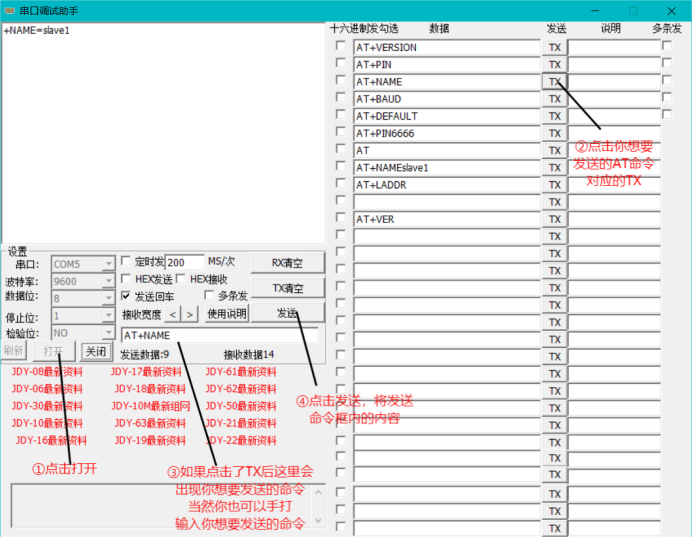The width and height of the screenshot is (692, 537).
Task: Open the 停止位 1 dropdown
Action: tap(109, 315)
